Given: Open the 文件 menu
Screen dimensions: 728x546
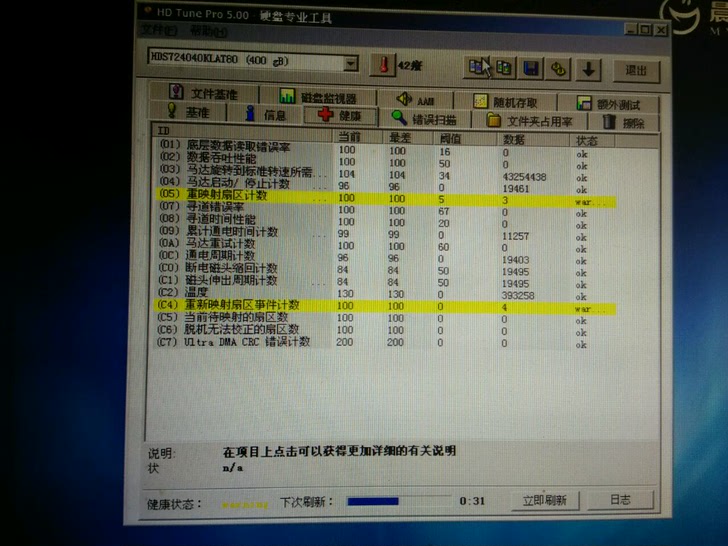Looking at the screenshot, I should 159,31.
